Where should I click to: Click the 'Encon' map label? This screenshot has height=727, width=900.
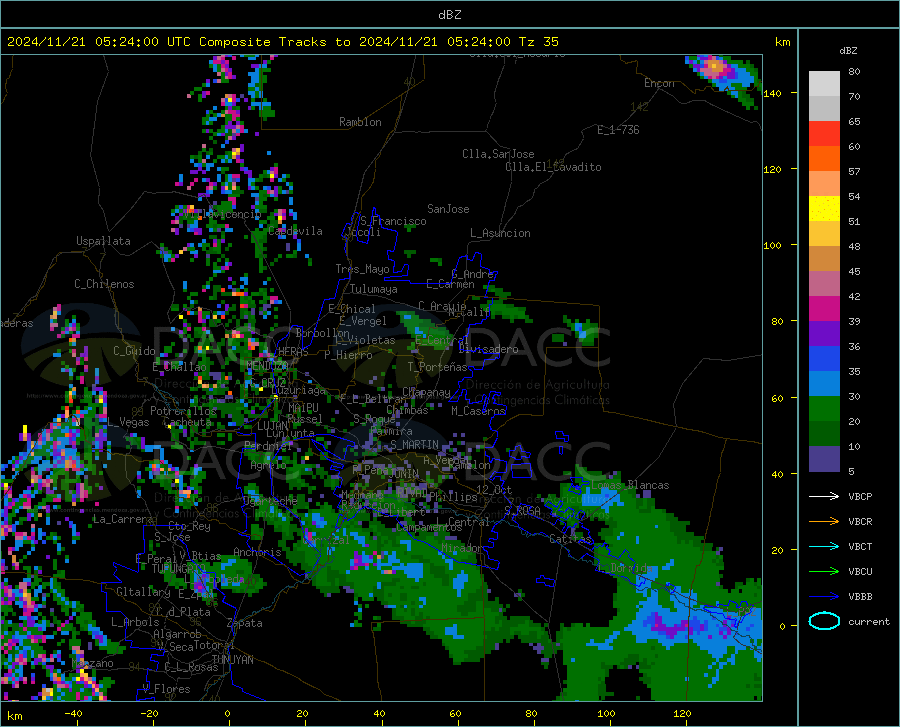(659, 83)
